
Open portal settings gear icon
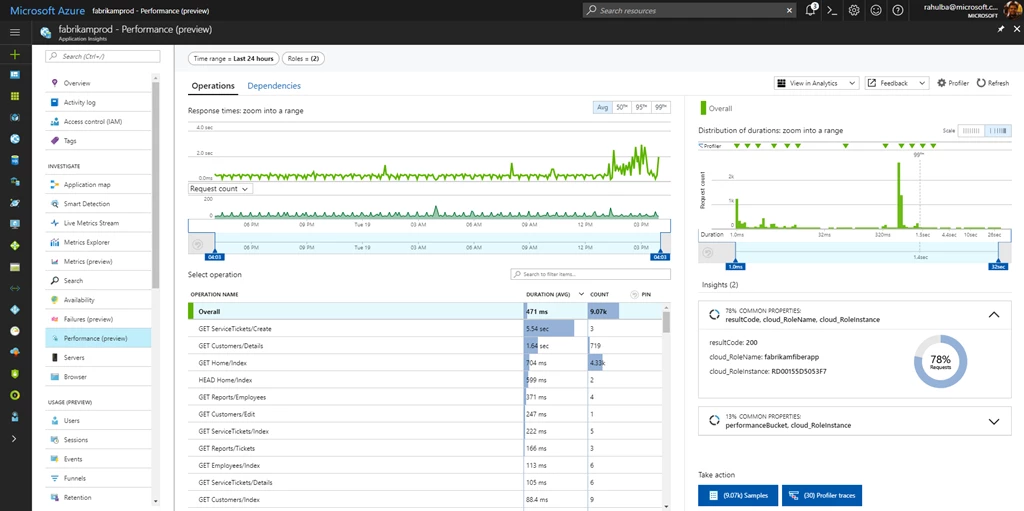[x=854, y=10]
